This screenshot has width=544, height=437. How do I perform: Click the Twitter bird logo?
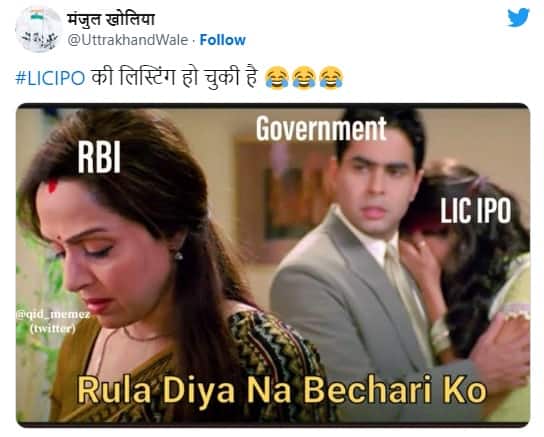pos(518,17)
